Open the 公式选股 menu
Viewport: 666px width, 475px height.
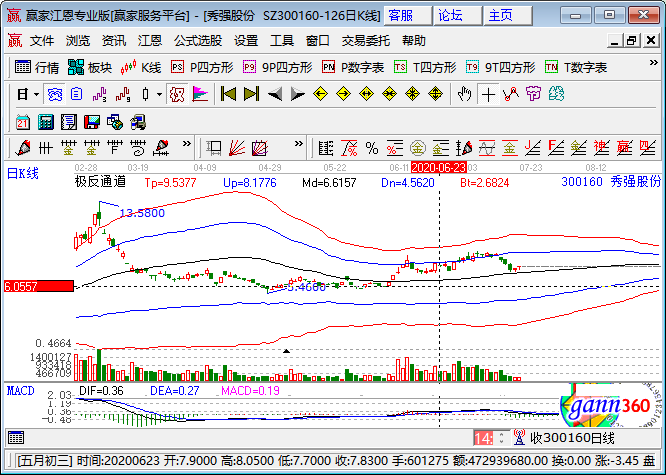(x=198, y=41)
